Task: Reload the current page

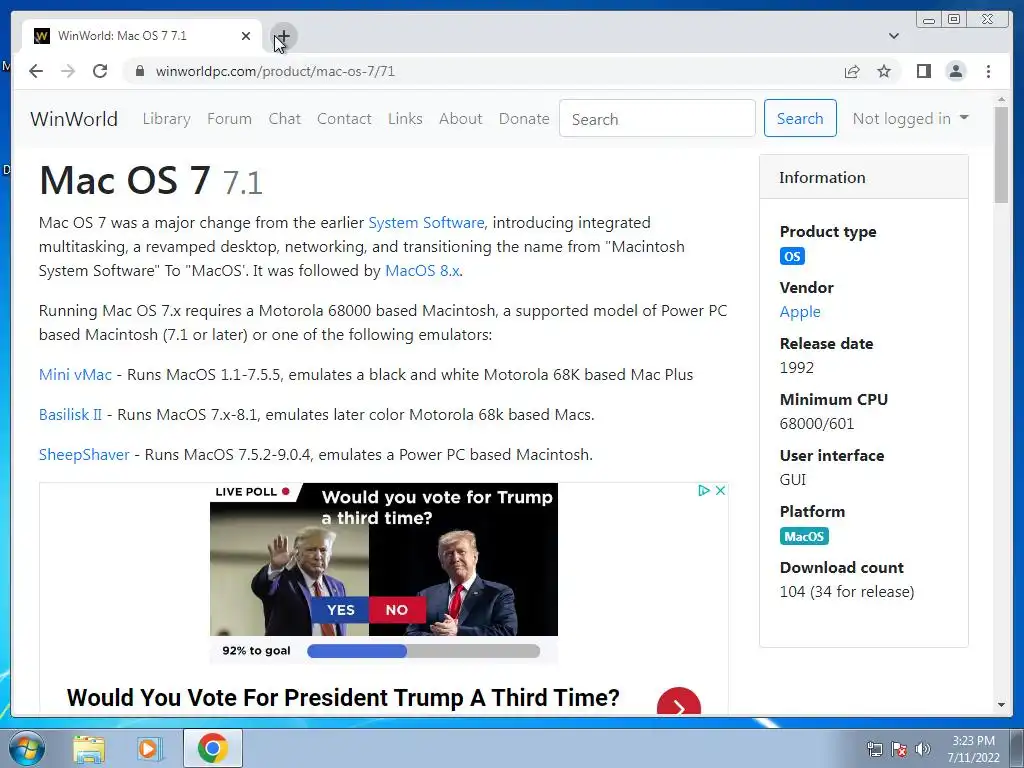Action: point(100,71)
